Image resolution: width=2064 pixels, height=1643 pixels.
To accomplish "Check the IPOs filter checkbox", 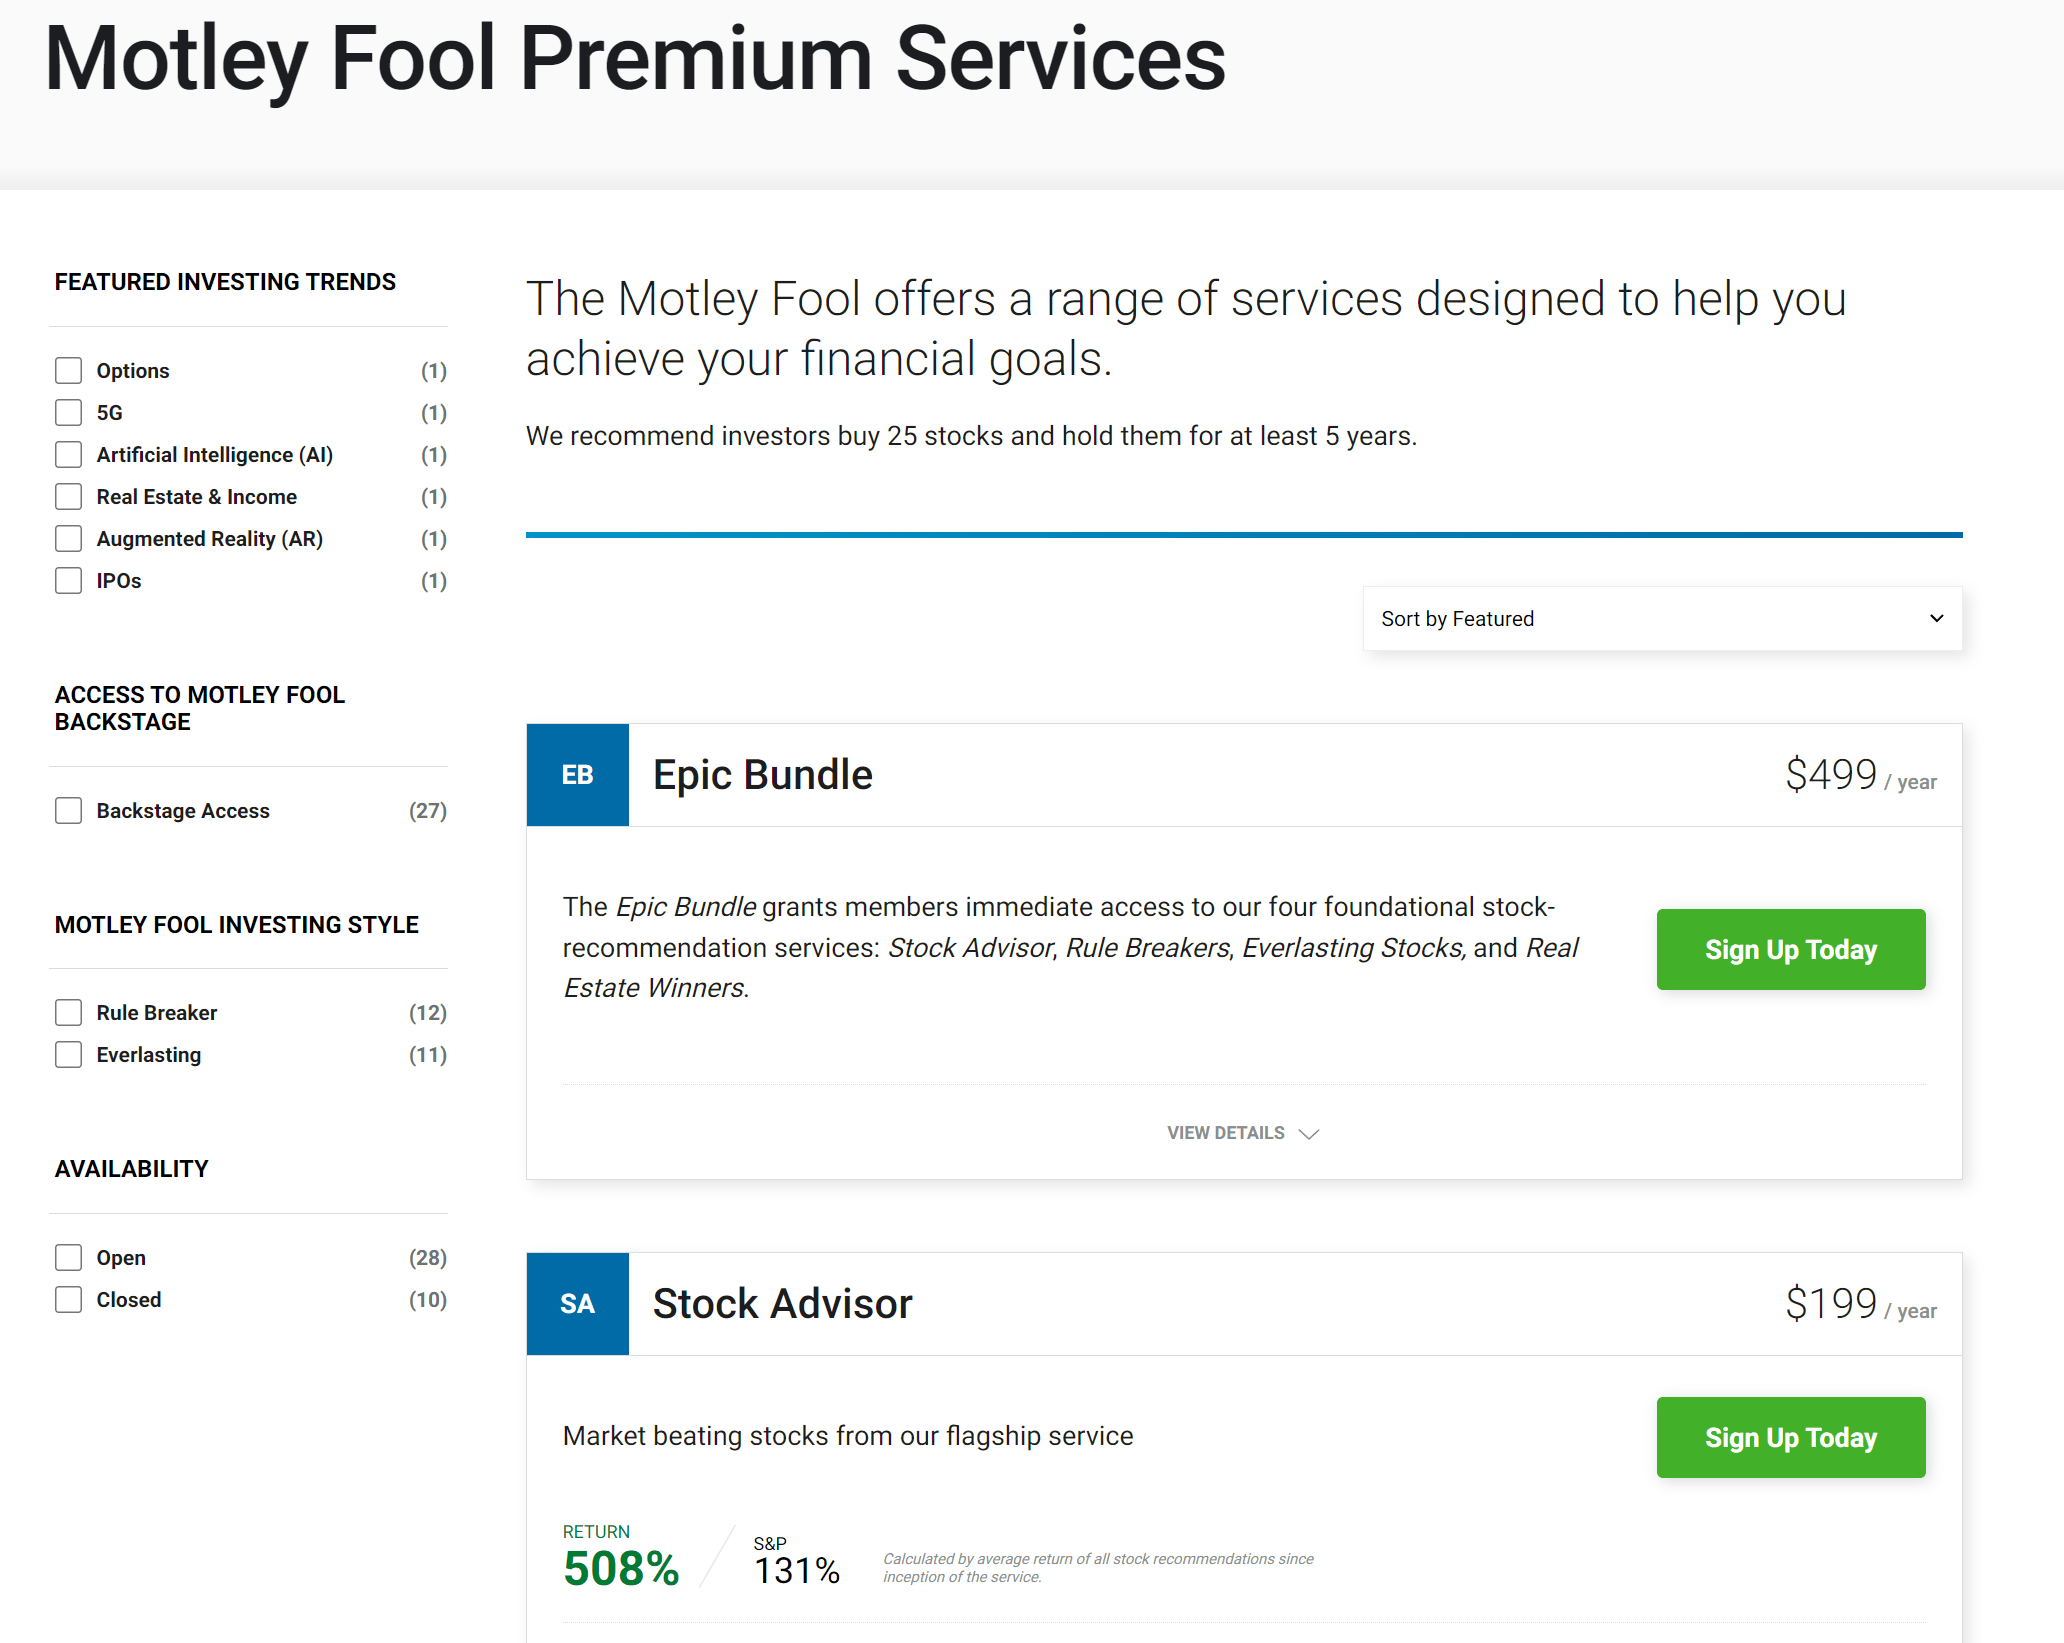I will pyautogui.click(x=69, y=581).
